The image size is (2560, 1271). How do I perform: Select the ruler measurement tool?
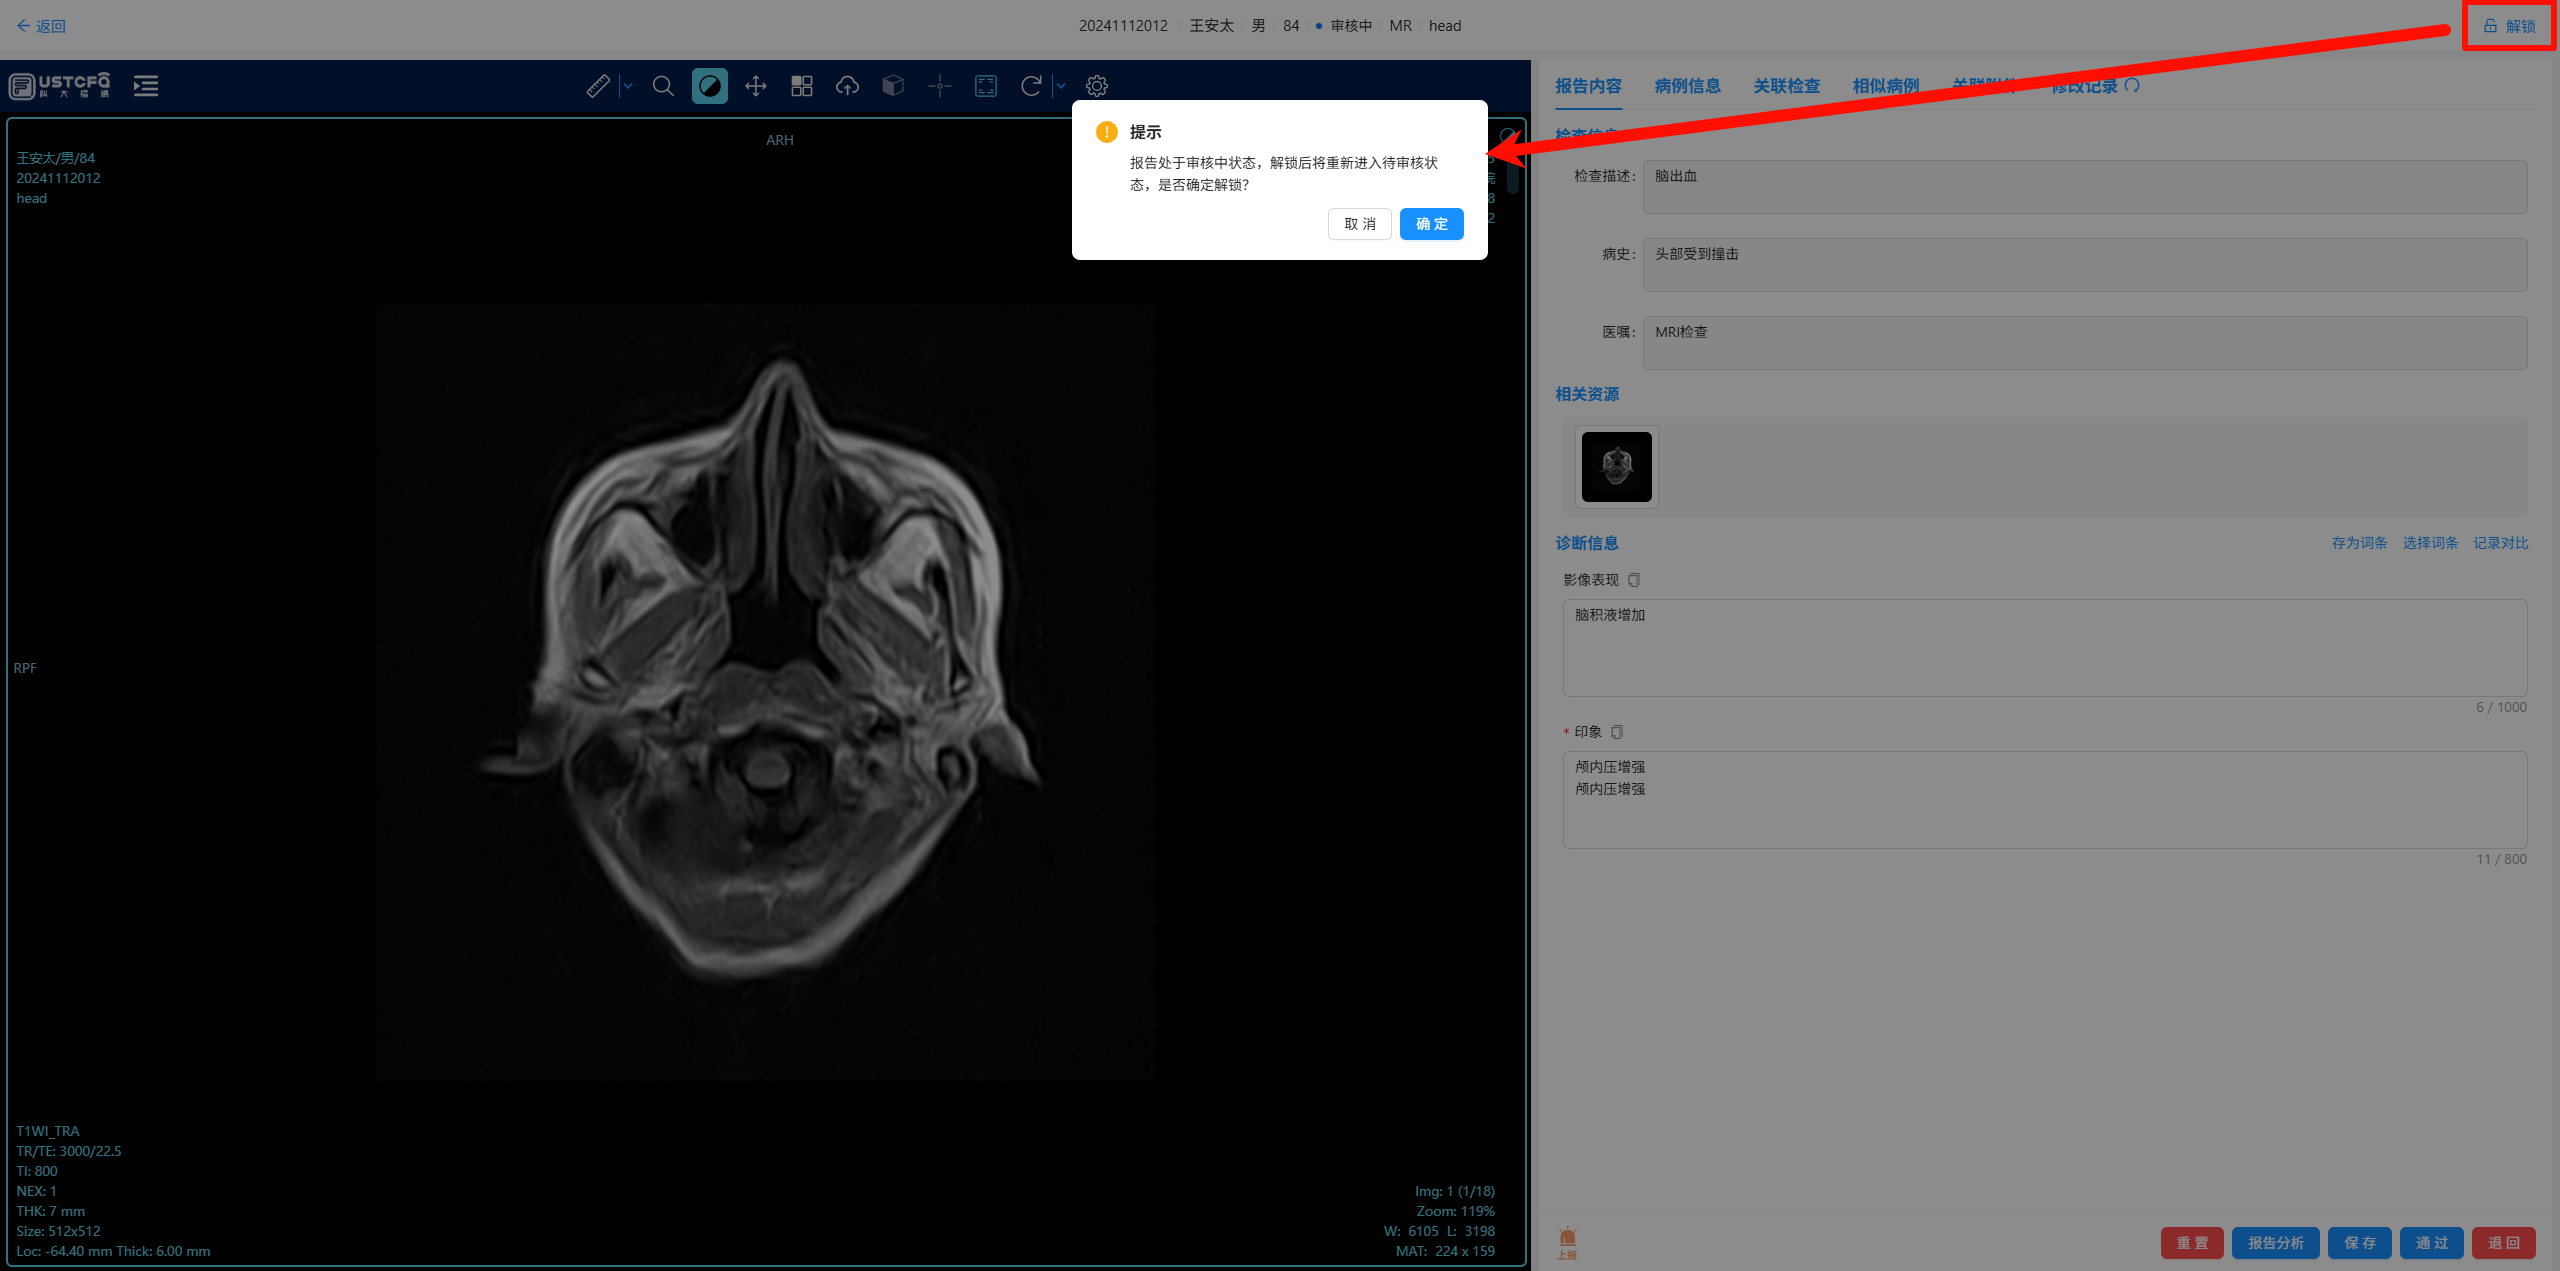598,86
